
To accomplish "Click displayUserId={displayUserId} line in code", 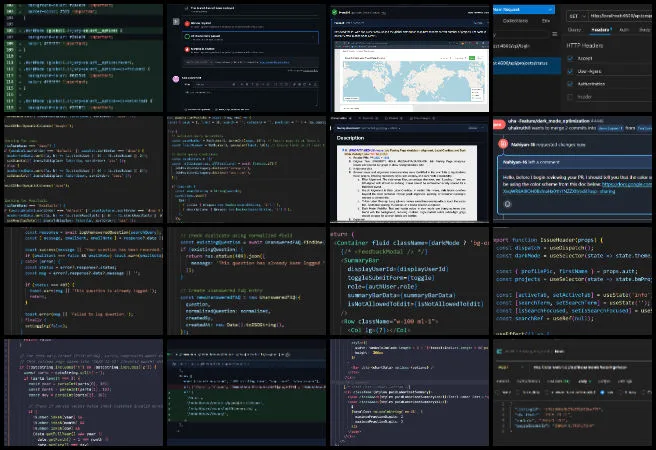I will 397,269.
